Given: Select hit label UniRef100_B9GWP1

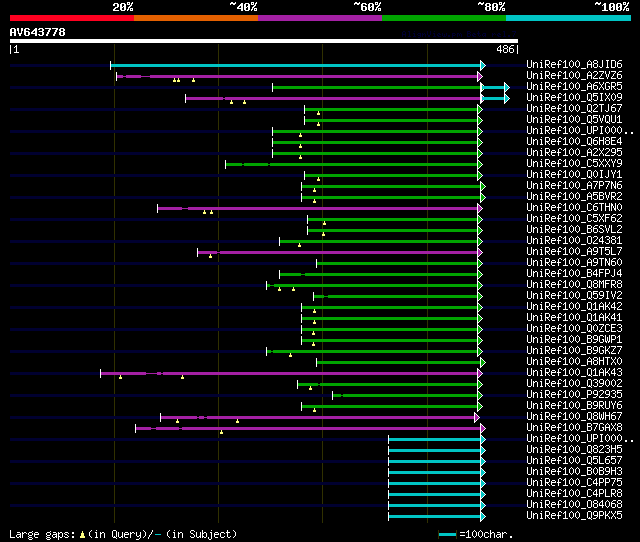Looking at the screenshot, I should [574, 340].
